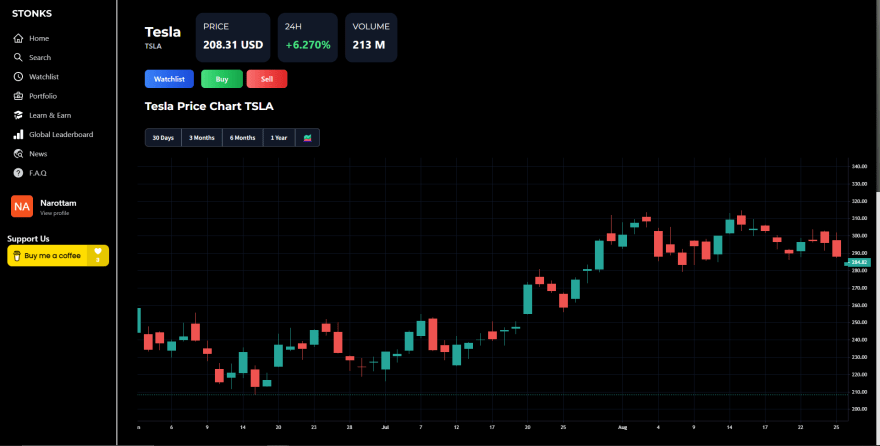The height and width of the screenshot is (446, 880).
Task: Select the 6 Months range
Action: (x=242, y=137)
